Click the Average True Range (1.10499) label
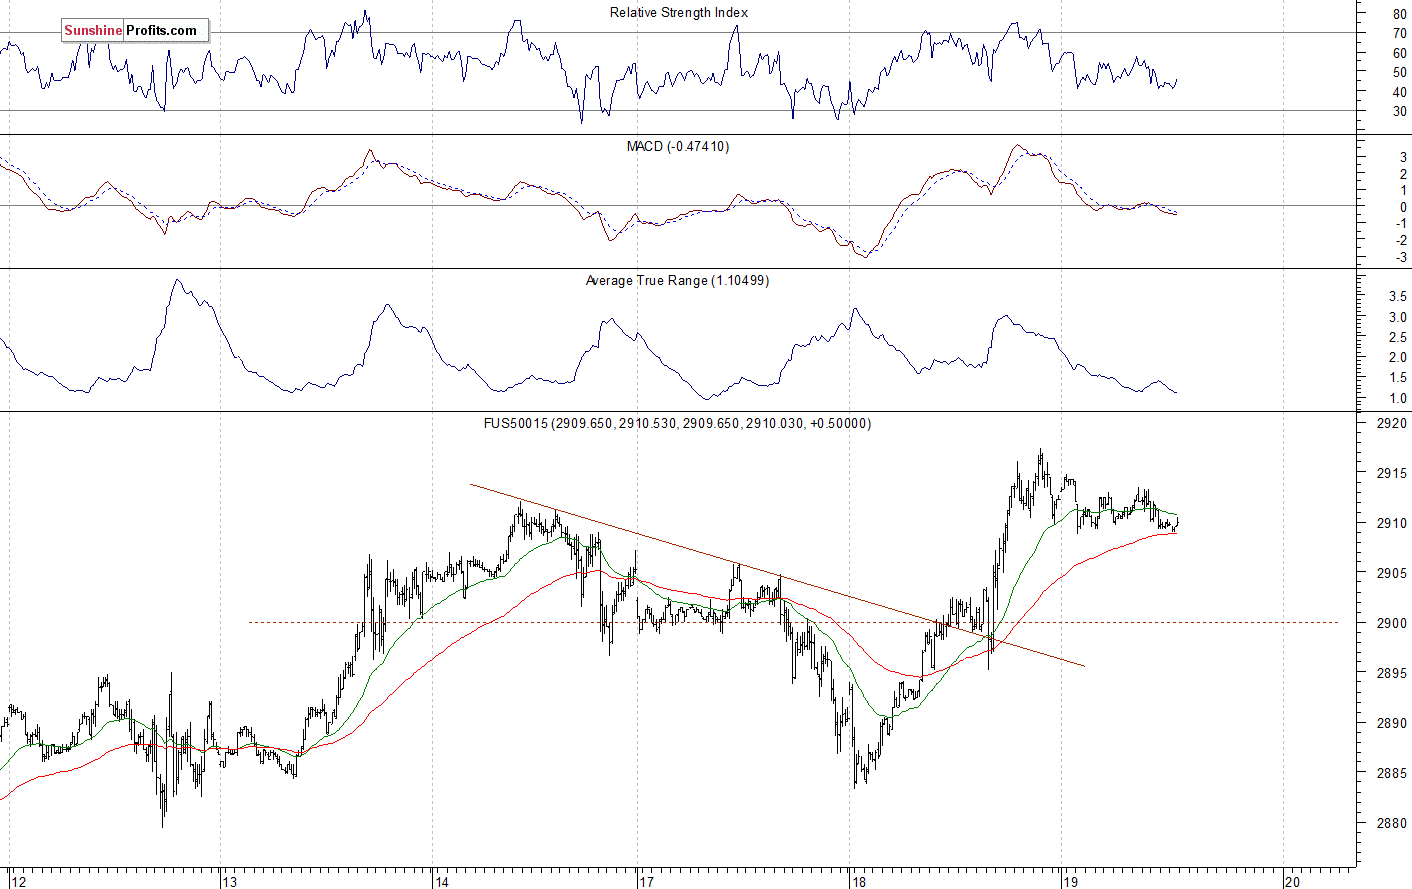 (x=677, y=281)
